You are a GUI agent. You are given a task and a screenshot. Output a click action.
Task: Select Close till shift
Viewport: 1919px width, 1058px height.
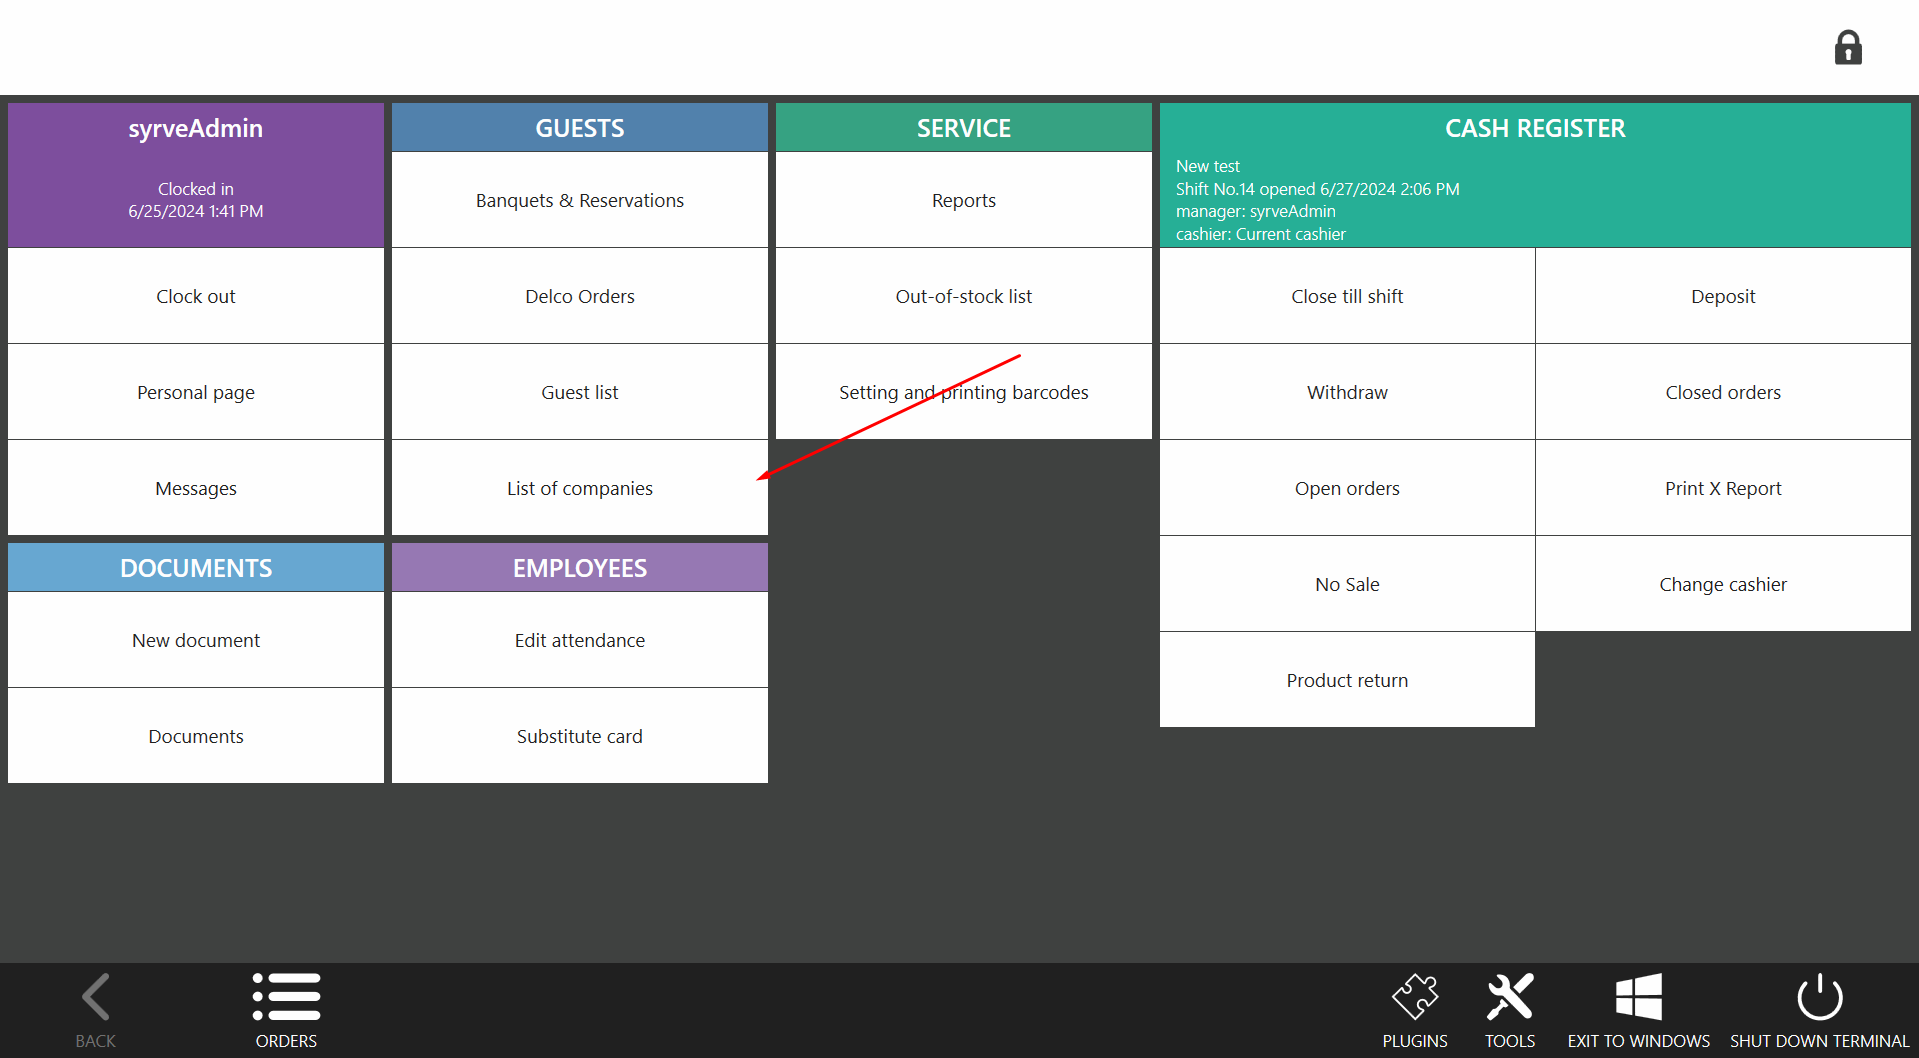point(1346,296)
